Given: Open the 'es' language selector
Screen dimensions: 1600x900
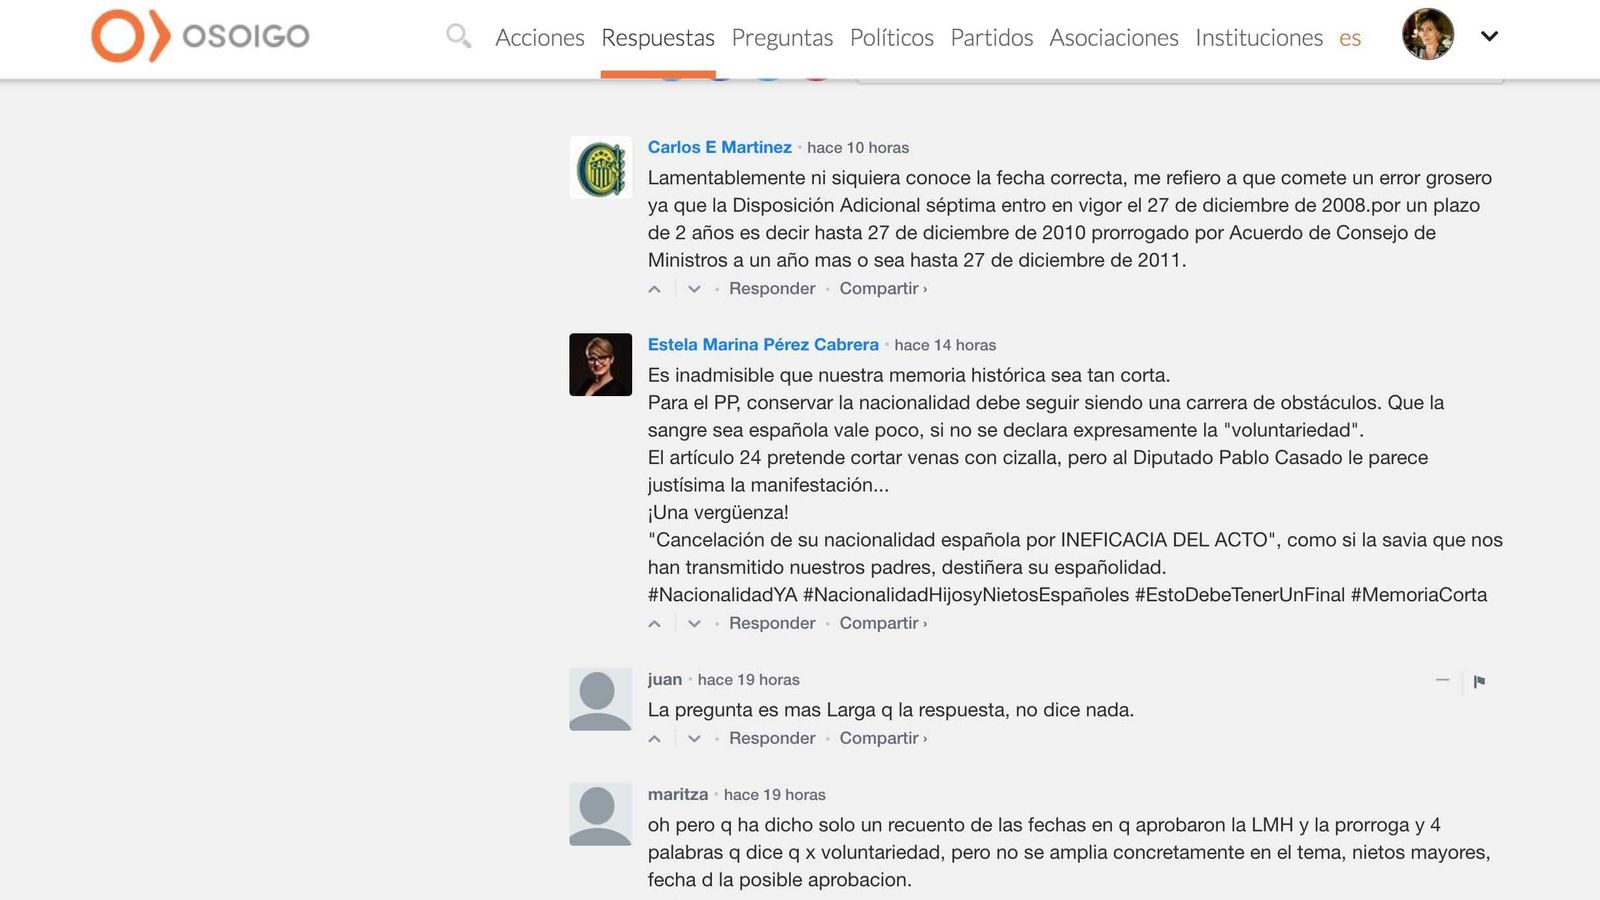Looking at the screenshot, I should click(1350, 38).
